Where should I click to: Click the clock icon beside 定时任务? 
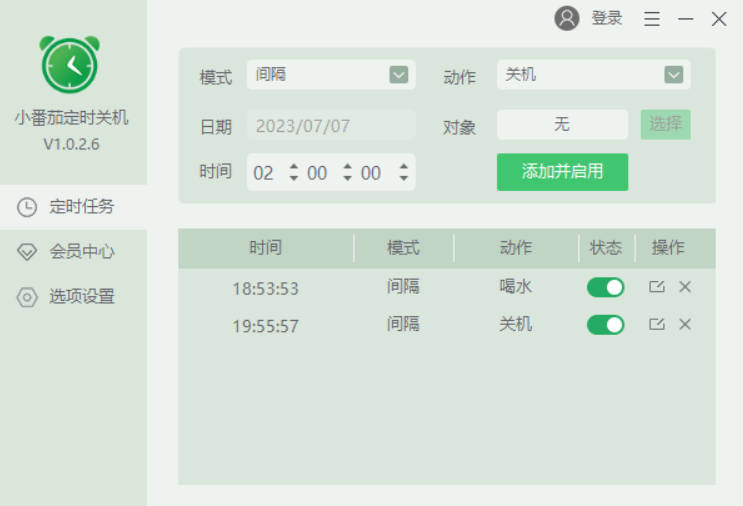click(x=27, y=207)
